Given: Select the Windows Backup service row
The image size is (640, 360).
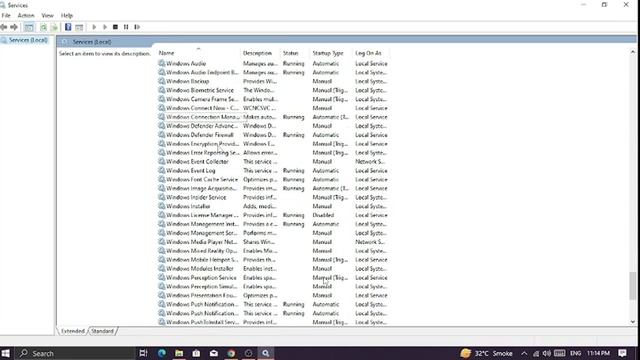Looking at the screenshot, I should 273,81.
